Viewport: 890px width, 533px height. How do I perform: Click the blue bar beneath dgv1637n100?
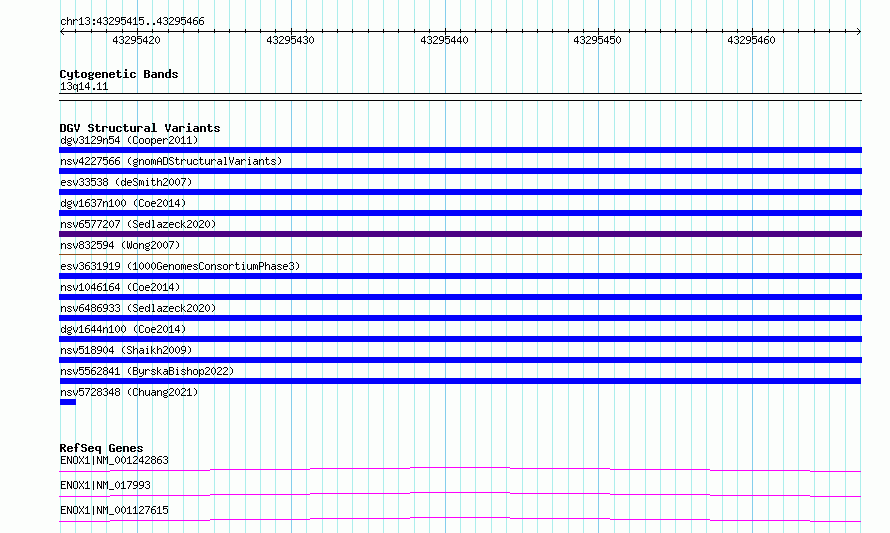(460, 213)
